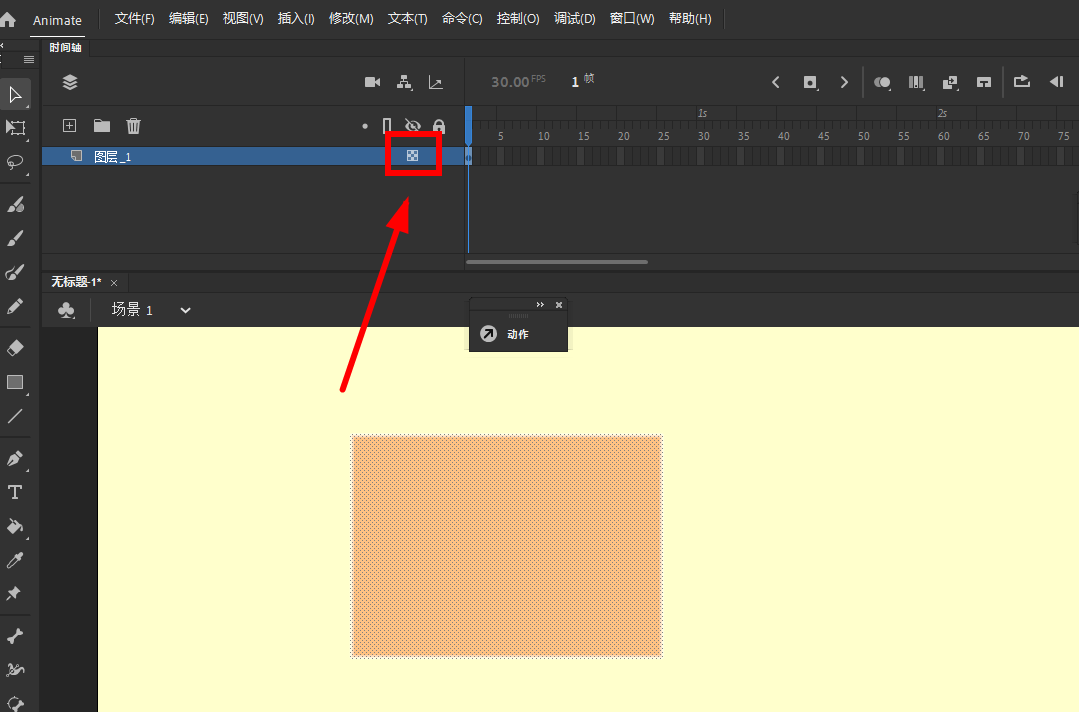Open the 场景 1 scene dropdown
The image size is (1079, 712).
(x=185, y=310)
